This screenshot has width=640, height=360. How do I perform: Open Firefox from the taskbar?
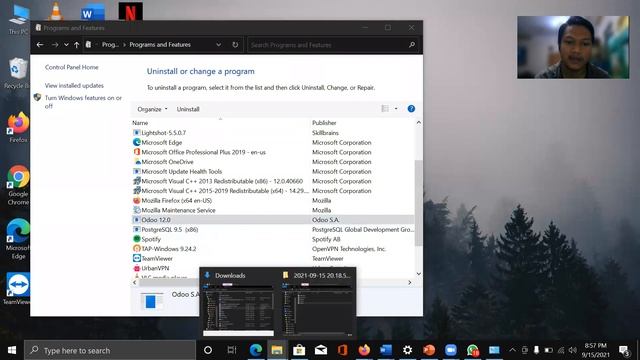364,350
